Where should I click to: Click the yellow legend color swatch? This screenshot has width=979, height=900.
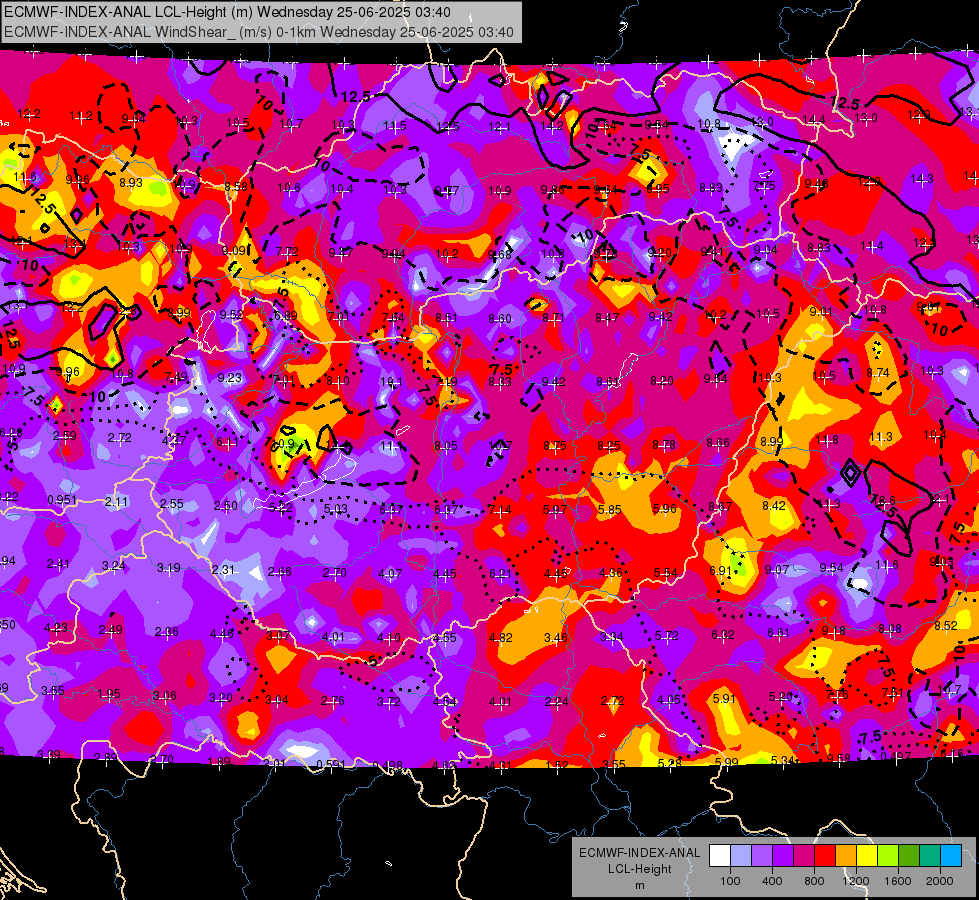867,855
